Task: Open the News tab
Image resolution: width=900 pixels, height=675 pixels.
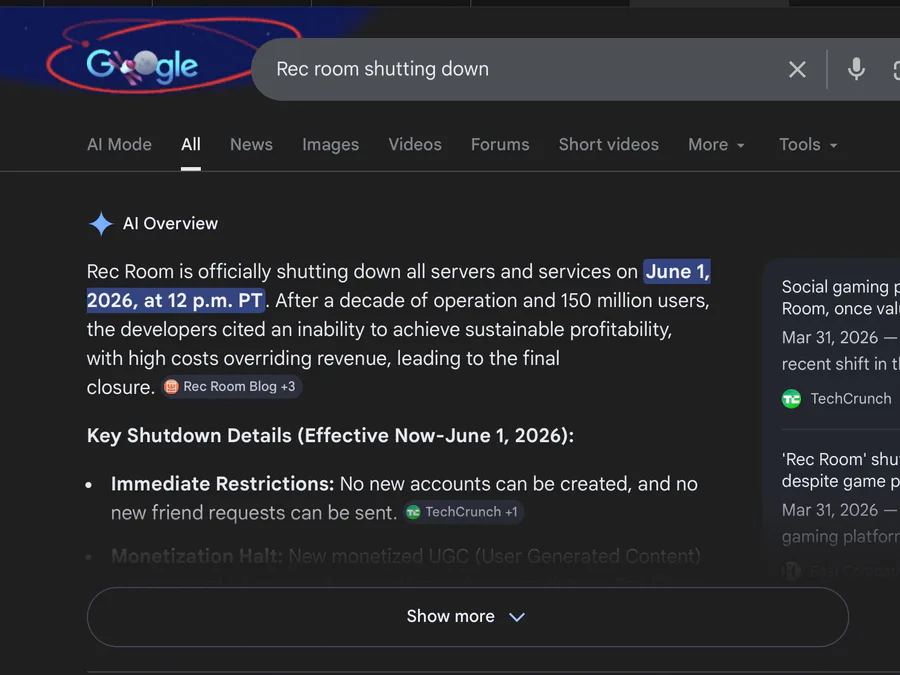Action: pos(251,145)
